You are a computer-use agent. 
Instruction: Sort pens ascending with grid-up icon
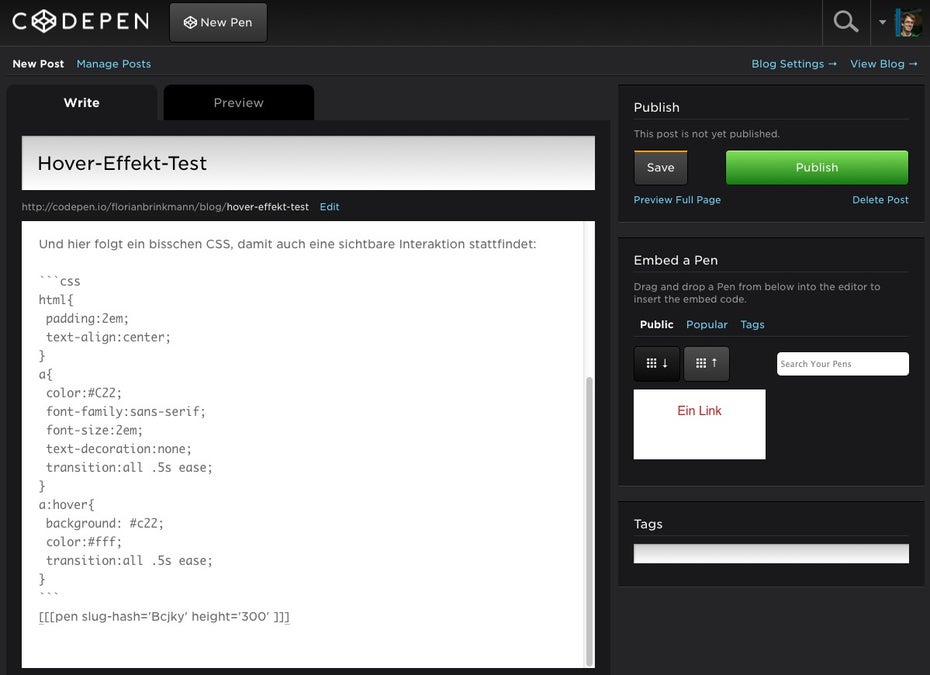coord(706,363)
